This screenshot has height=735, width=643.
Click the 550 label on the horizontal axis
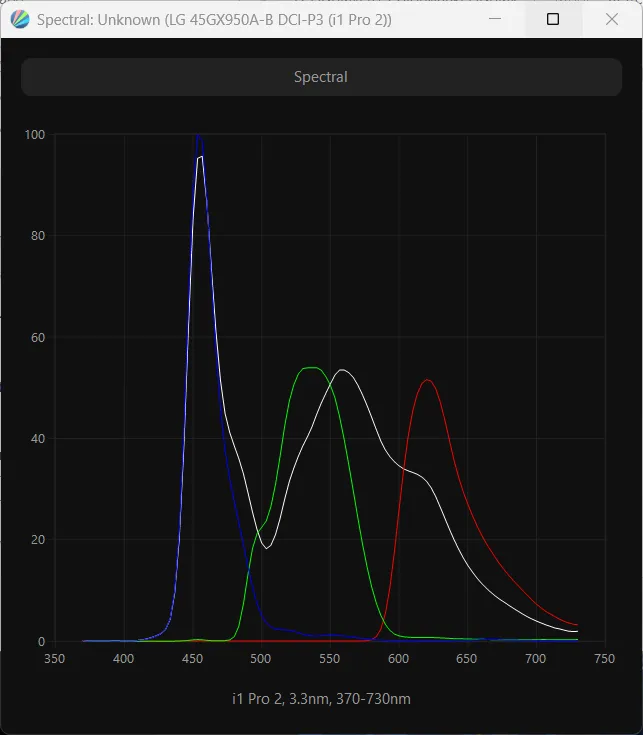click(x=330, y=659)
